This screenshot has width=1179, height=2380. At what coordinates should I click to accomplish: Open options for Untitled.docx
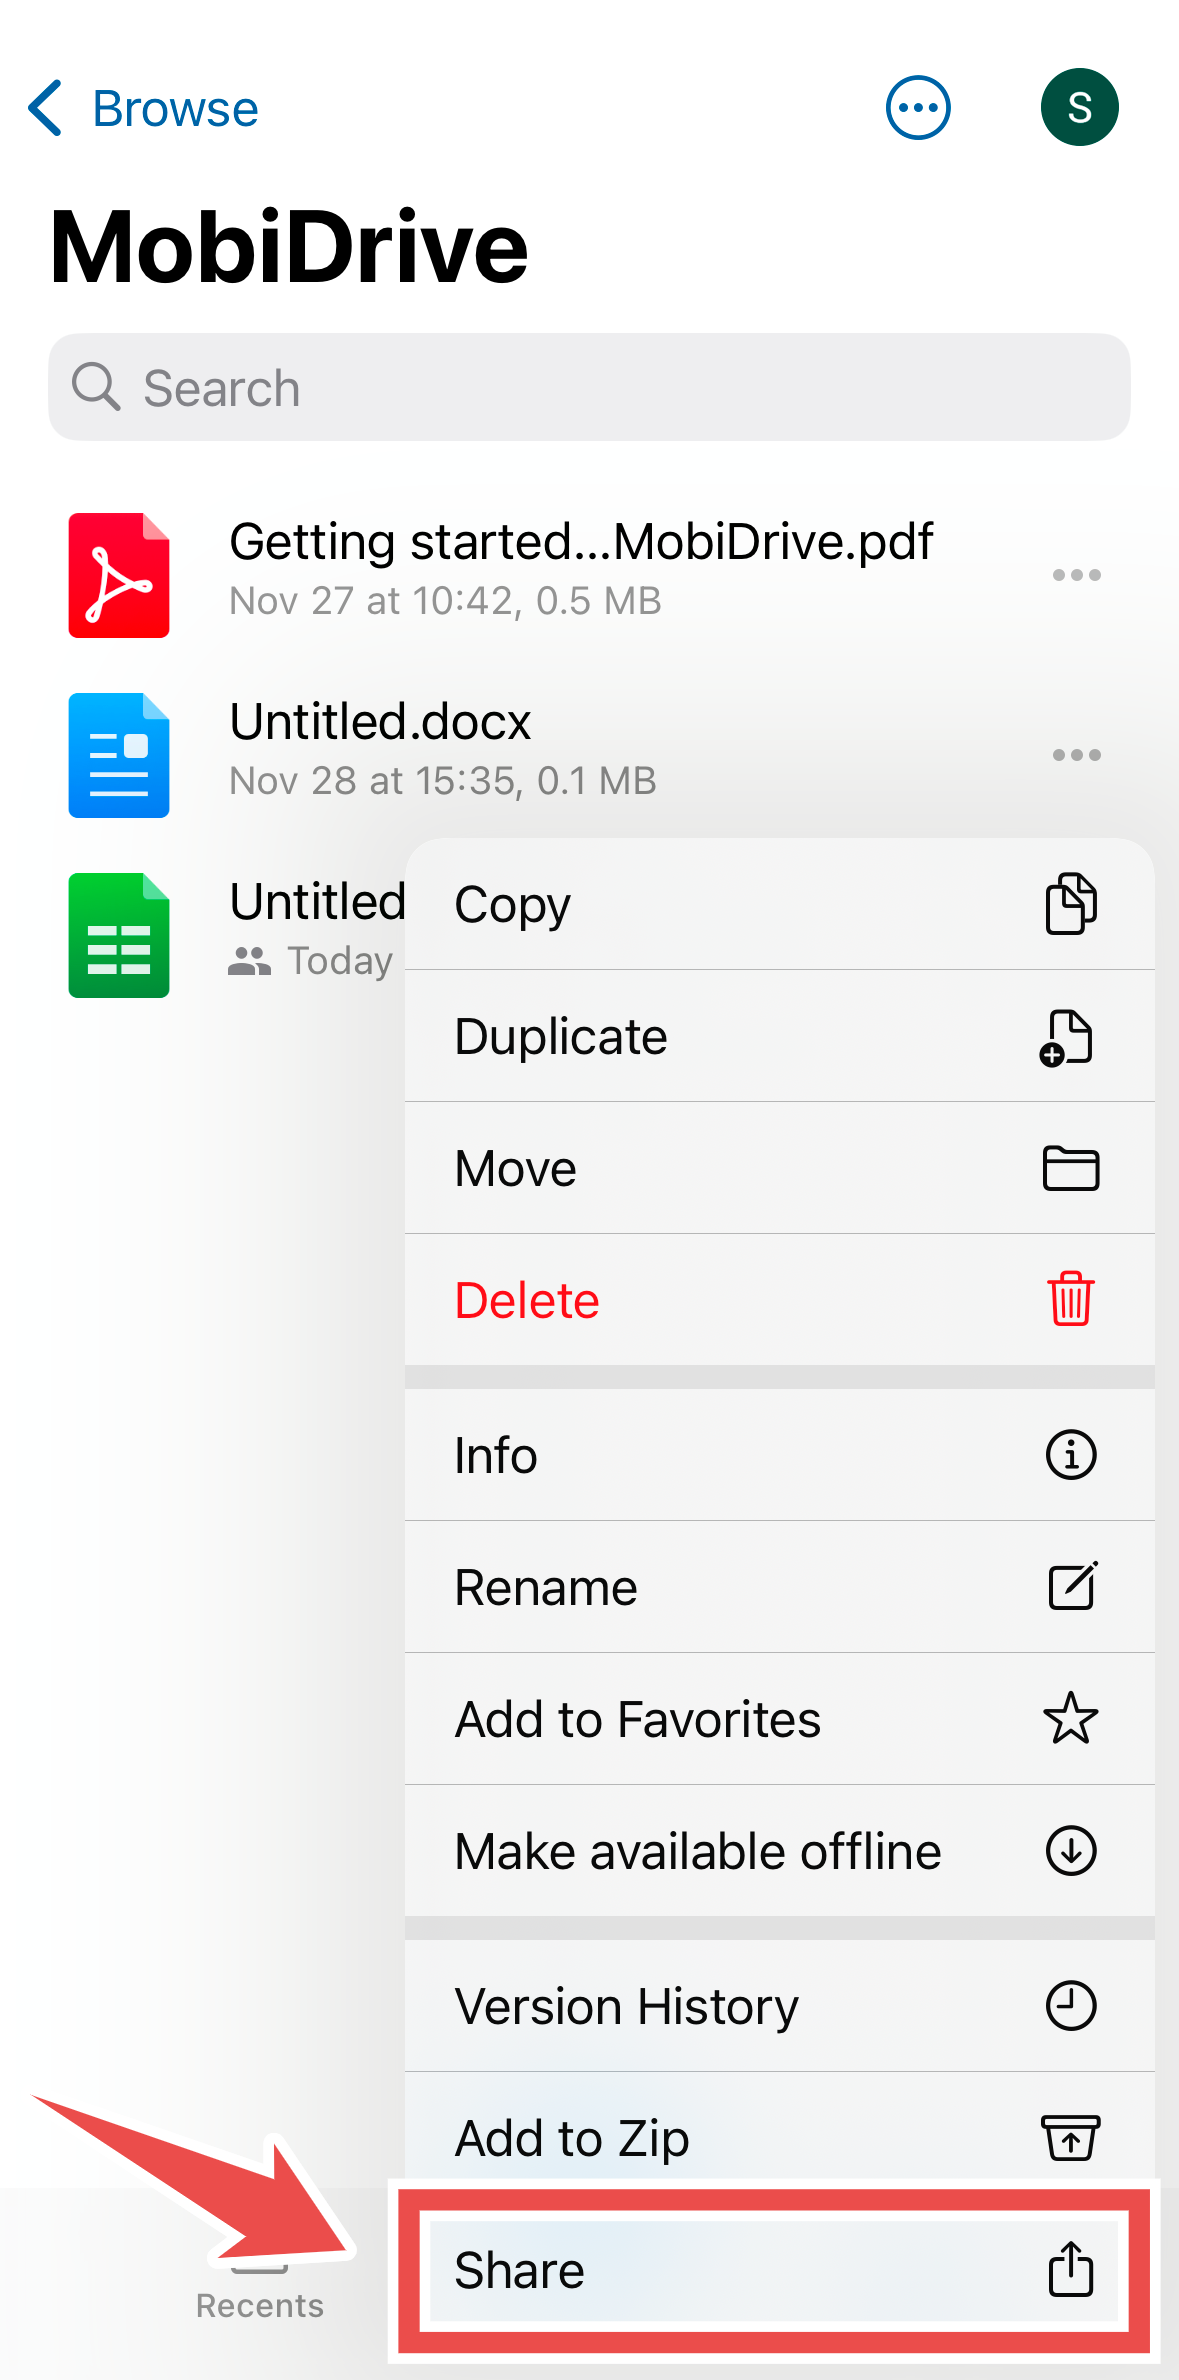1077,755
